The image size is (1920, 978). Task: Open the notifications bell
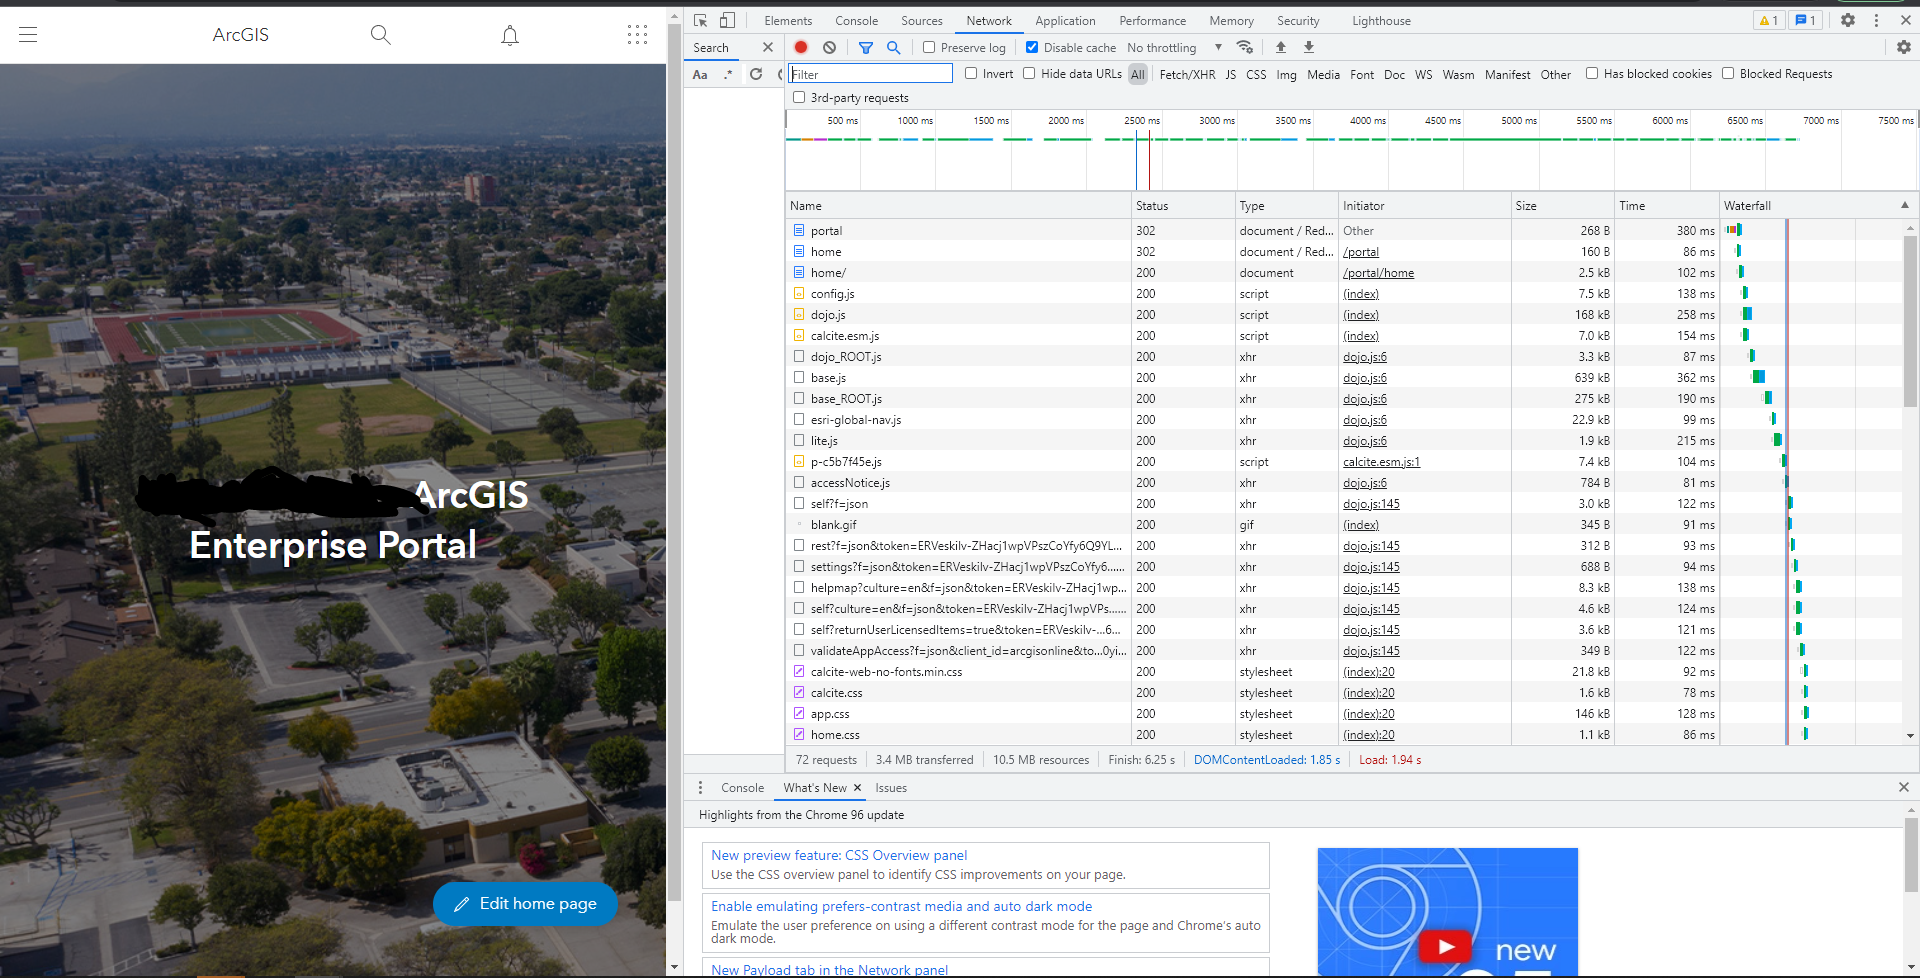pyautogui.click(x=510, y=36)
